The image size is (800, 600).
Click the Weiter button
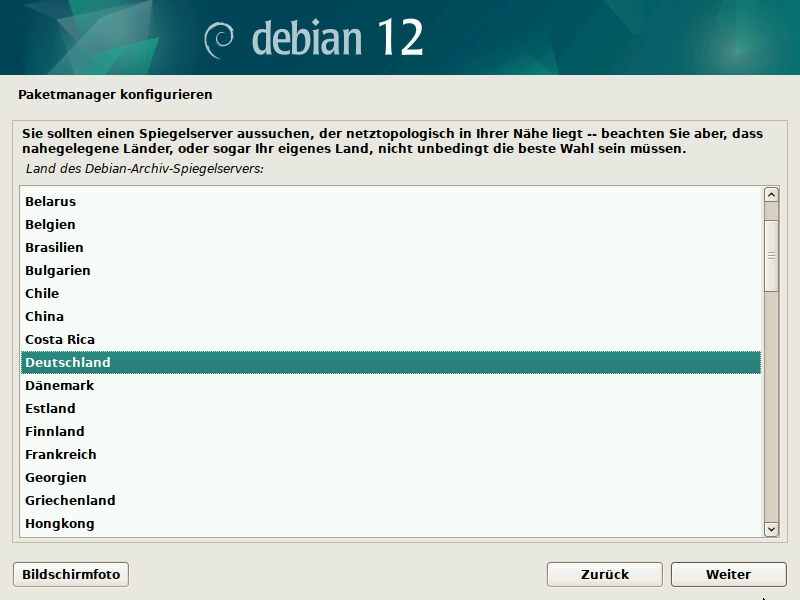coord(727,574)
